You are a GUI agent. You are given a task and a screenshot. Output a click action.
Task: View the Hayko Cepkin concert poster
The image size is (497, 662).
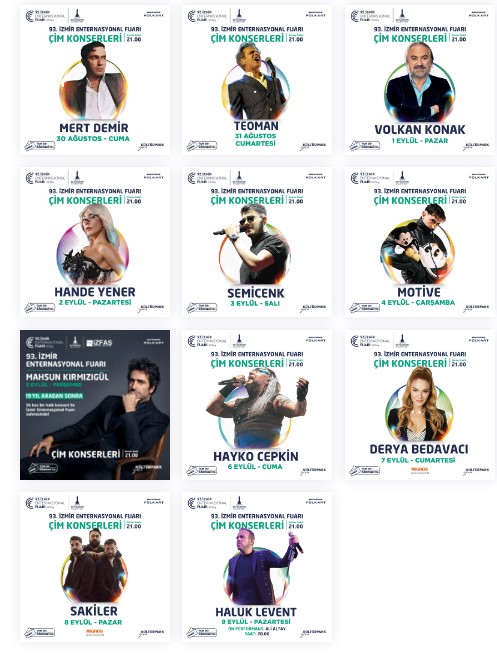[x=257, y=405]
